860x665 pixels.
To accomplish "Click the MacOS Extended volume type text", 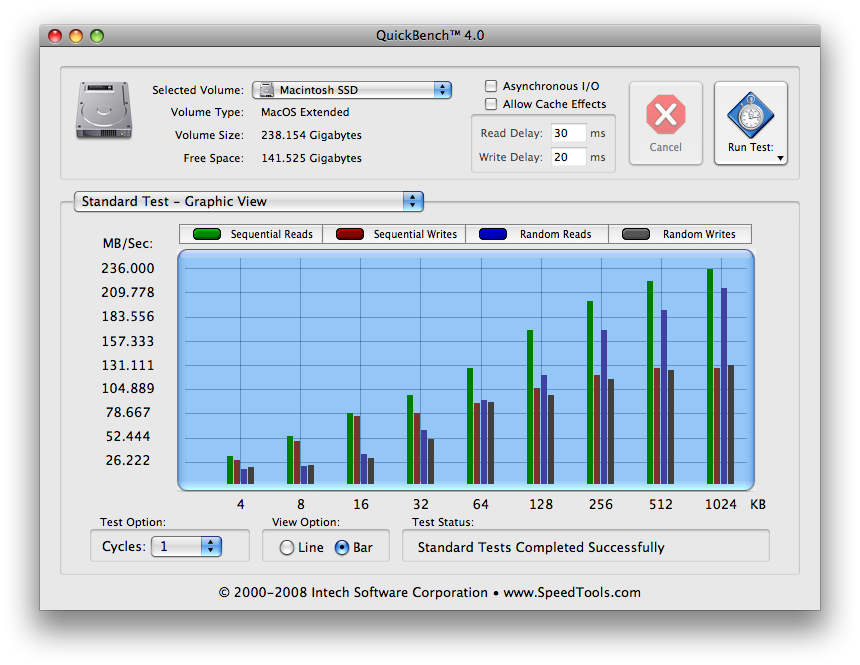I will point(305,112).
